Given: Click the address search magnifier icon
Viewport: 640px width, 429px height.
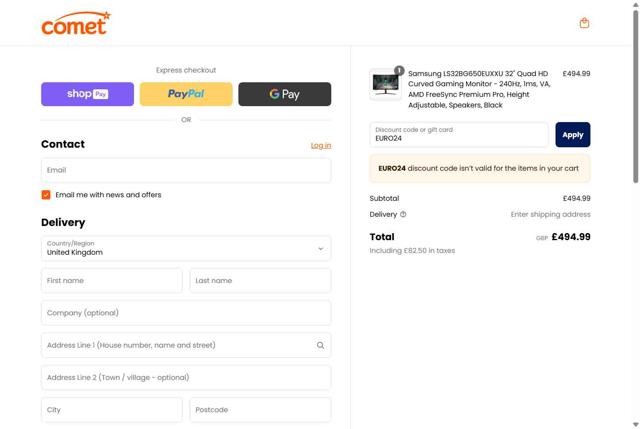Looking at the screenshot, I should [x=320, y=345].
